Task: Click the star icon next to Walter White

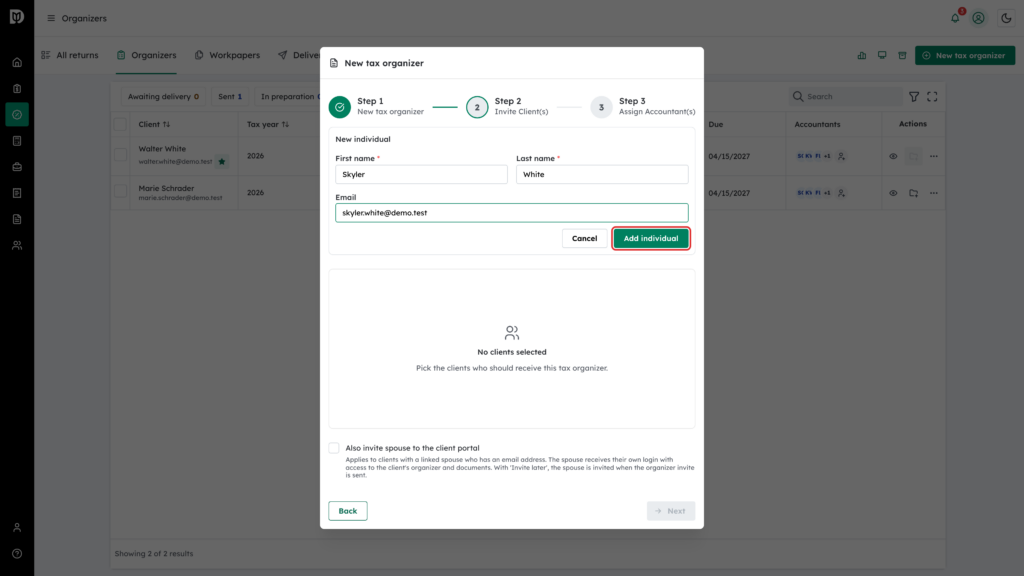Action: [222, 161]
